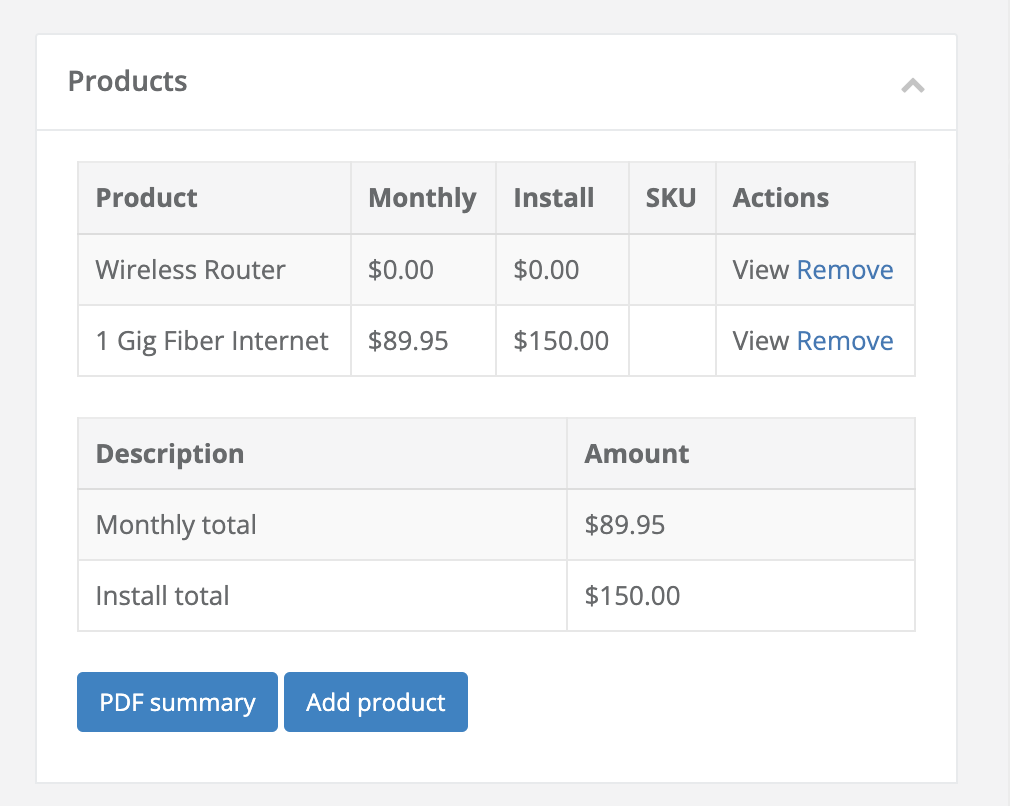The height and width of the screenshot is (806, 1010).
Task: Click the Products panel title
Action: pyautogui.click(x=127, y=81)
